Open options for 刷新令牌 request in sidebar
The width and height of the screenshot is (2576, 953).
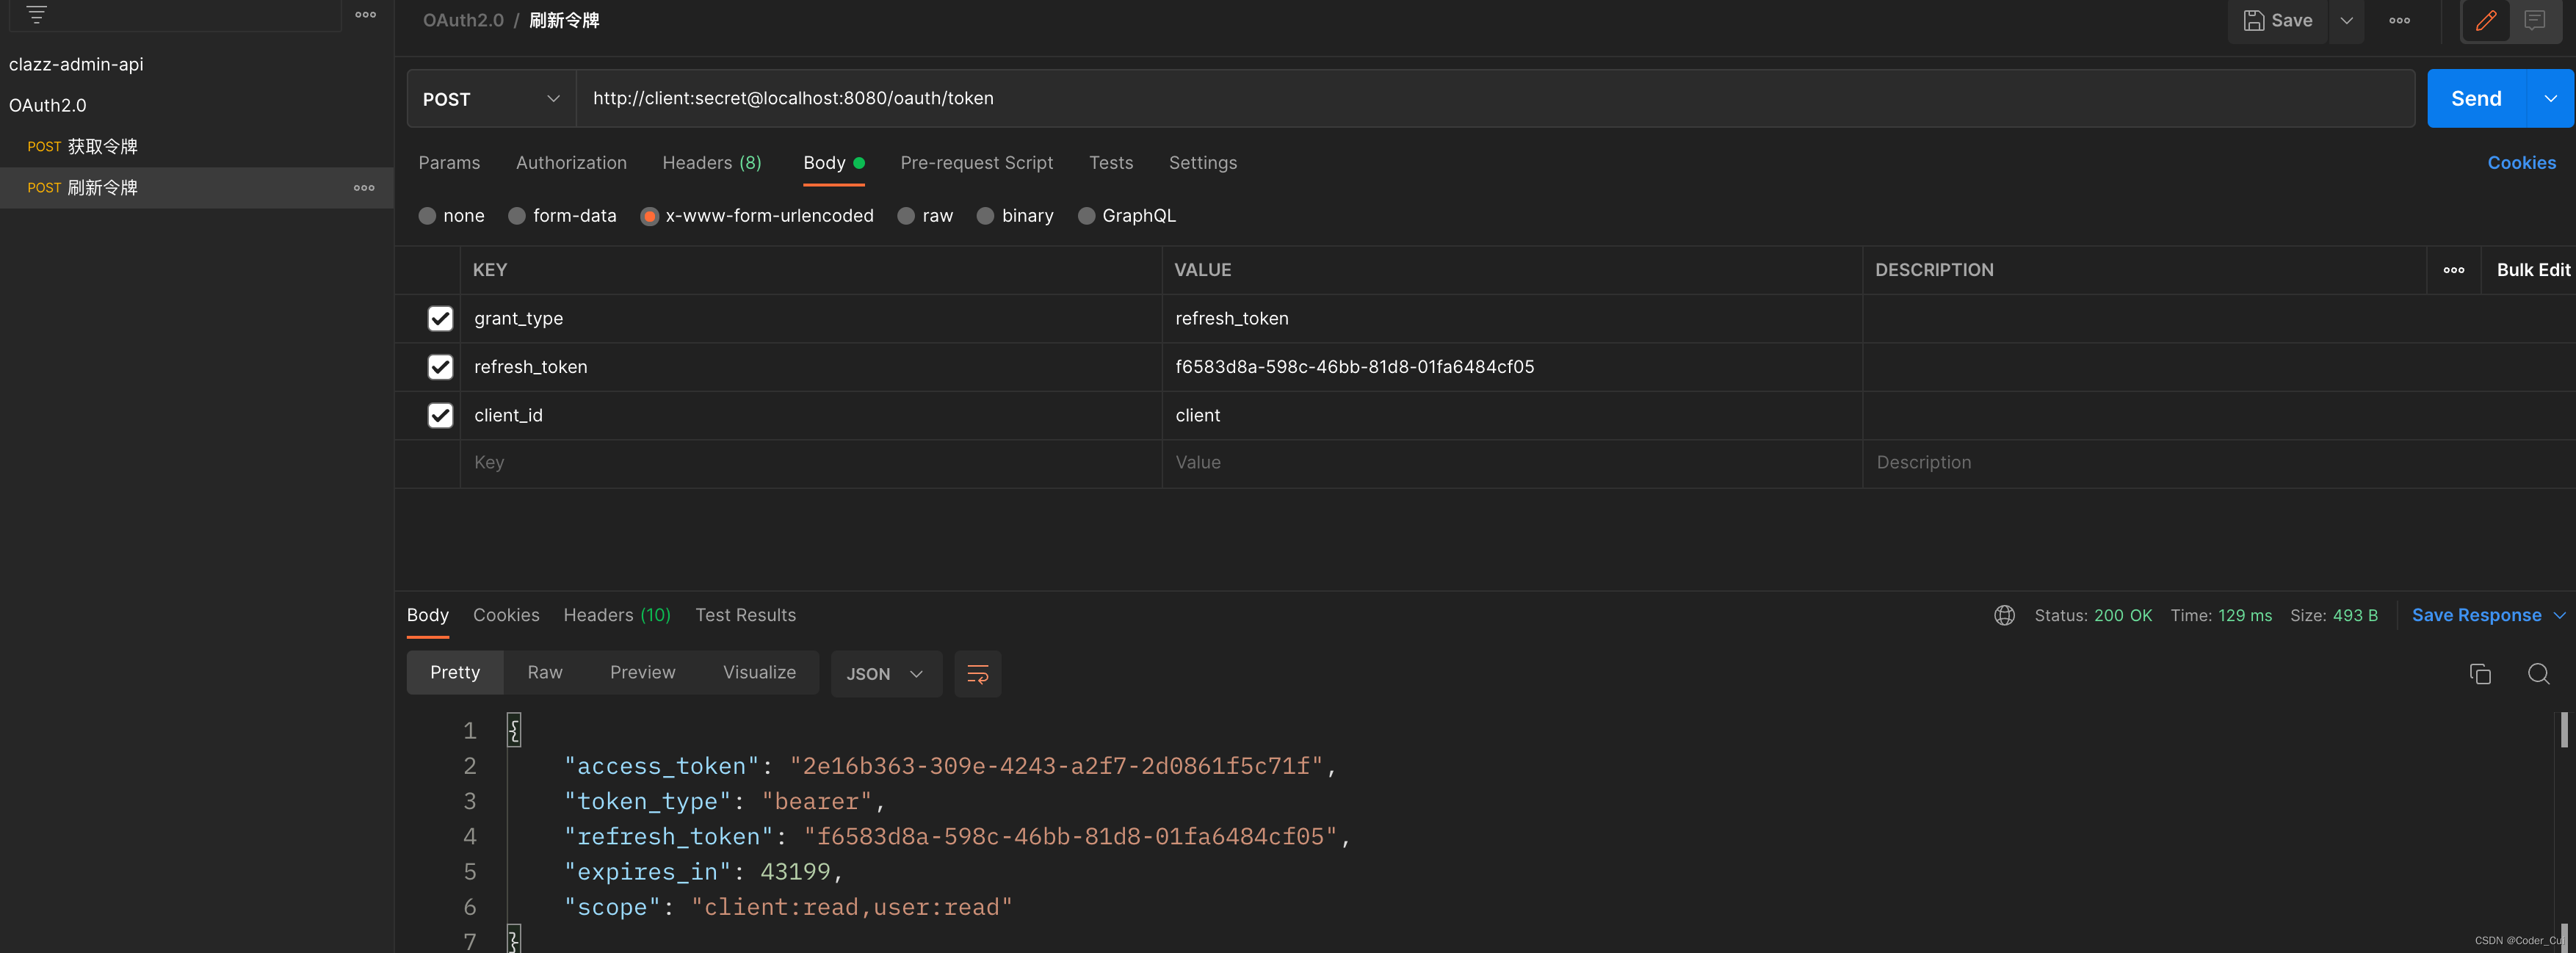pos(364,187)
